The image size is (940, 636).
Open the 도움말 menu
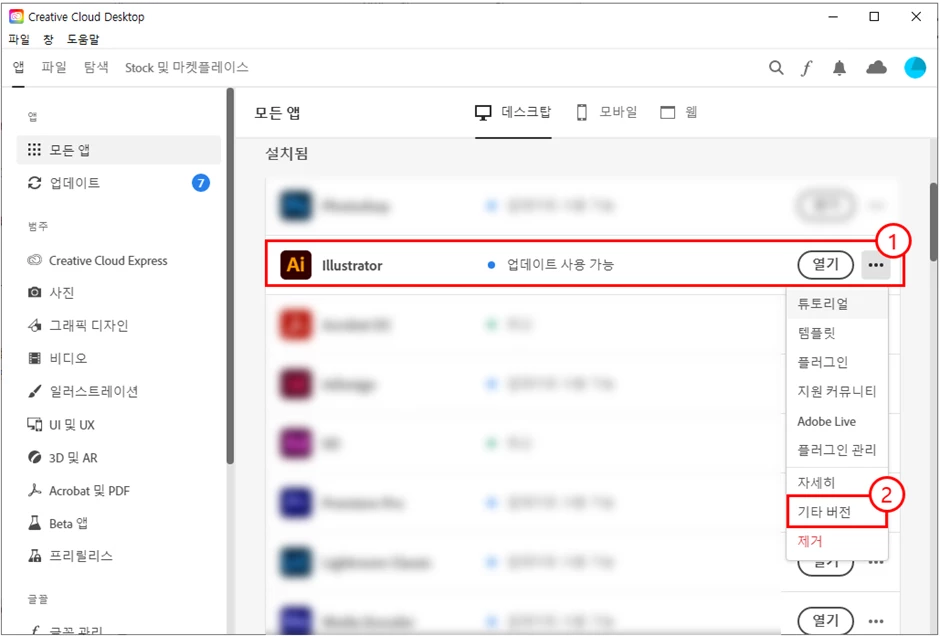(x=83, y=40)
